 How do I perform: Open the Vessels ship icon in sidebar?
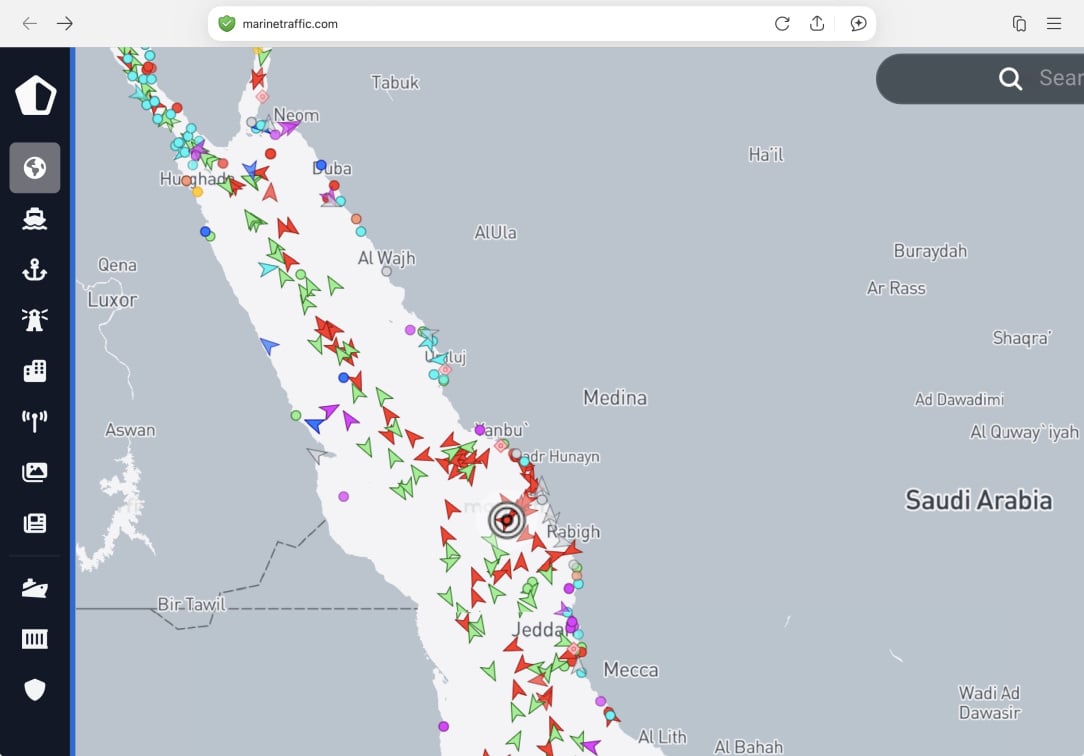click(x=35, y=219)
